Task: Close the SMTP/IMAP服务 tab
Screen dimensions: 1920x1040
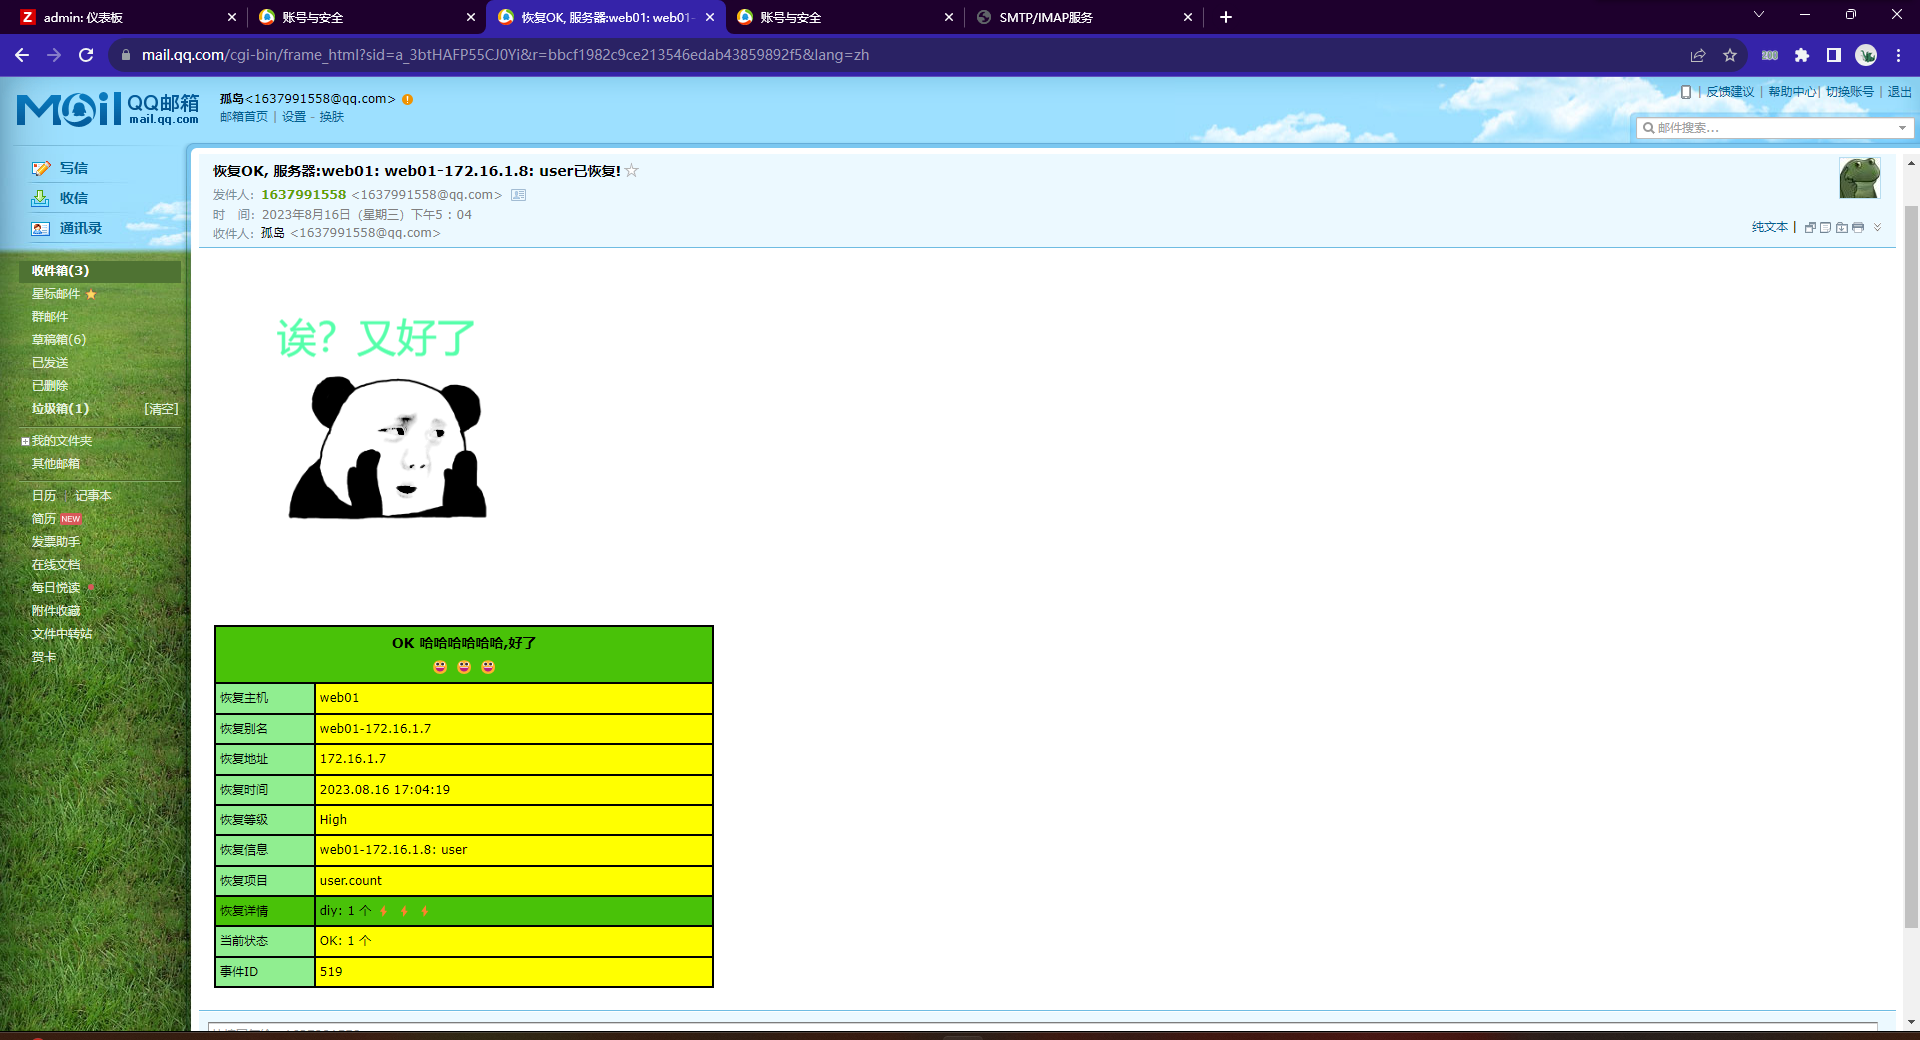Action: tap(1188, 17)
